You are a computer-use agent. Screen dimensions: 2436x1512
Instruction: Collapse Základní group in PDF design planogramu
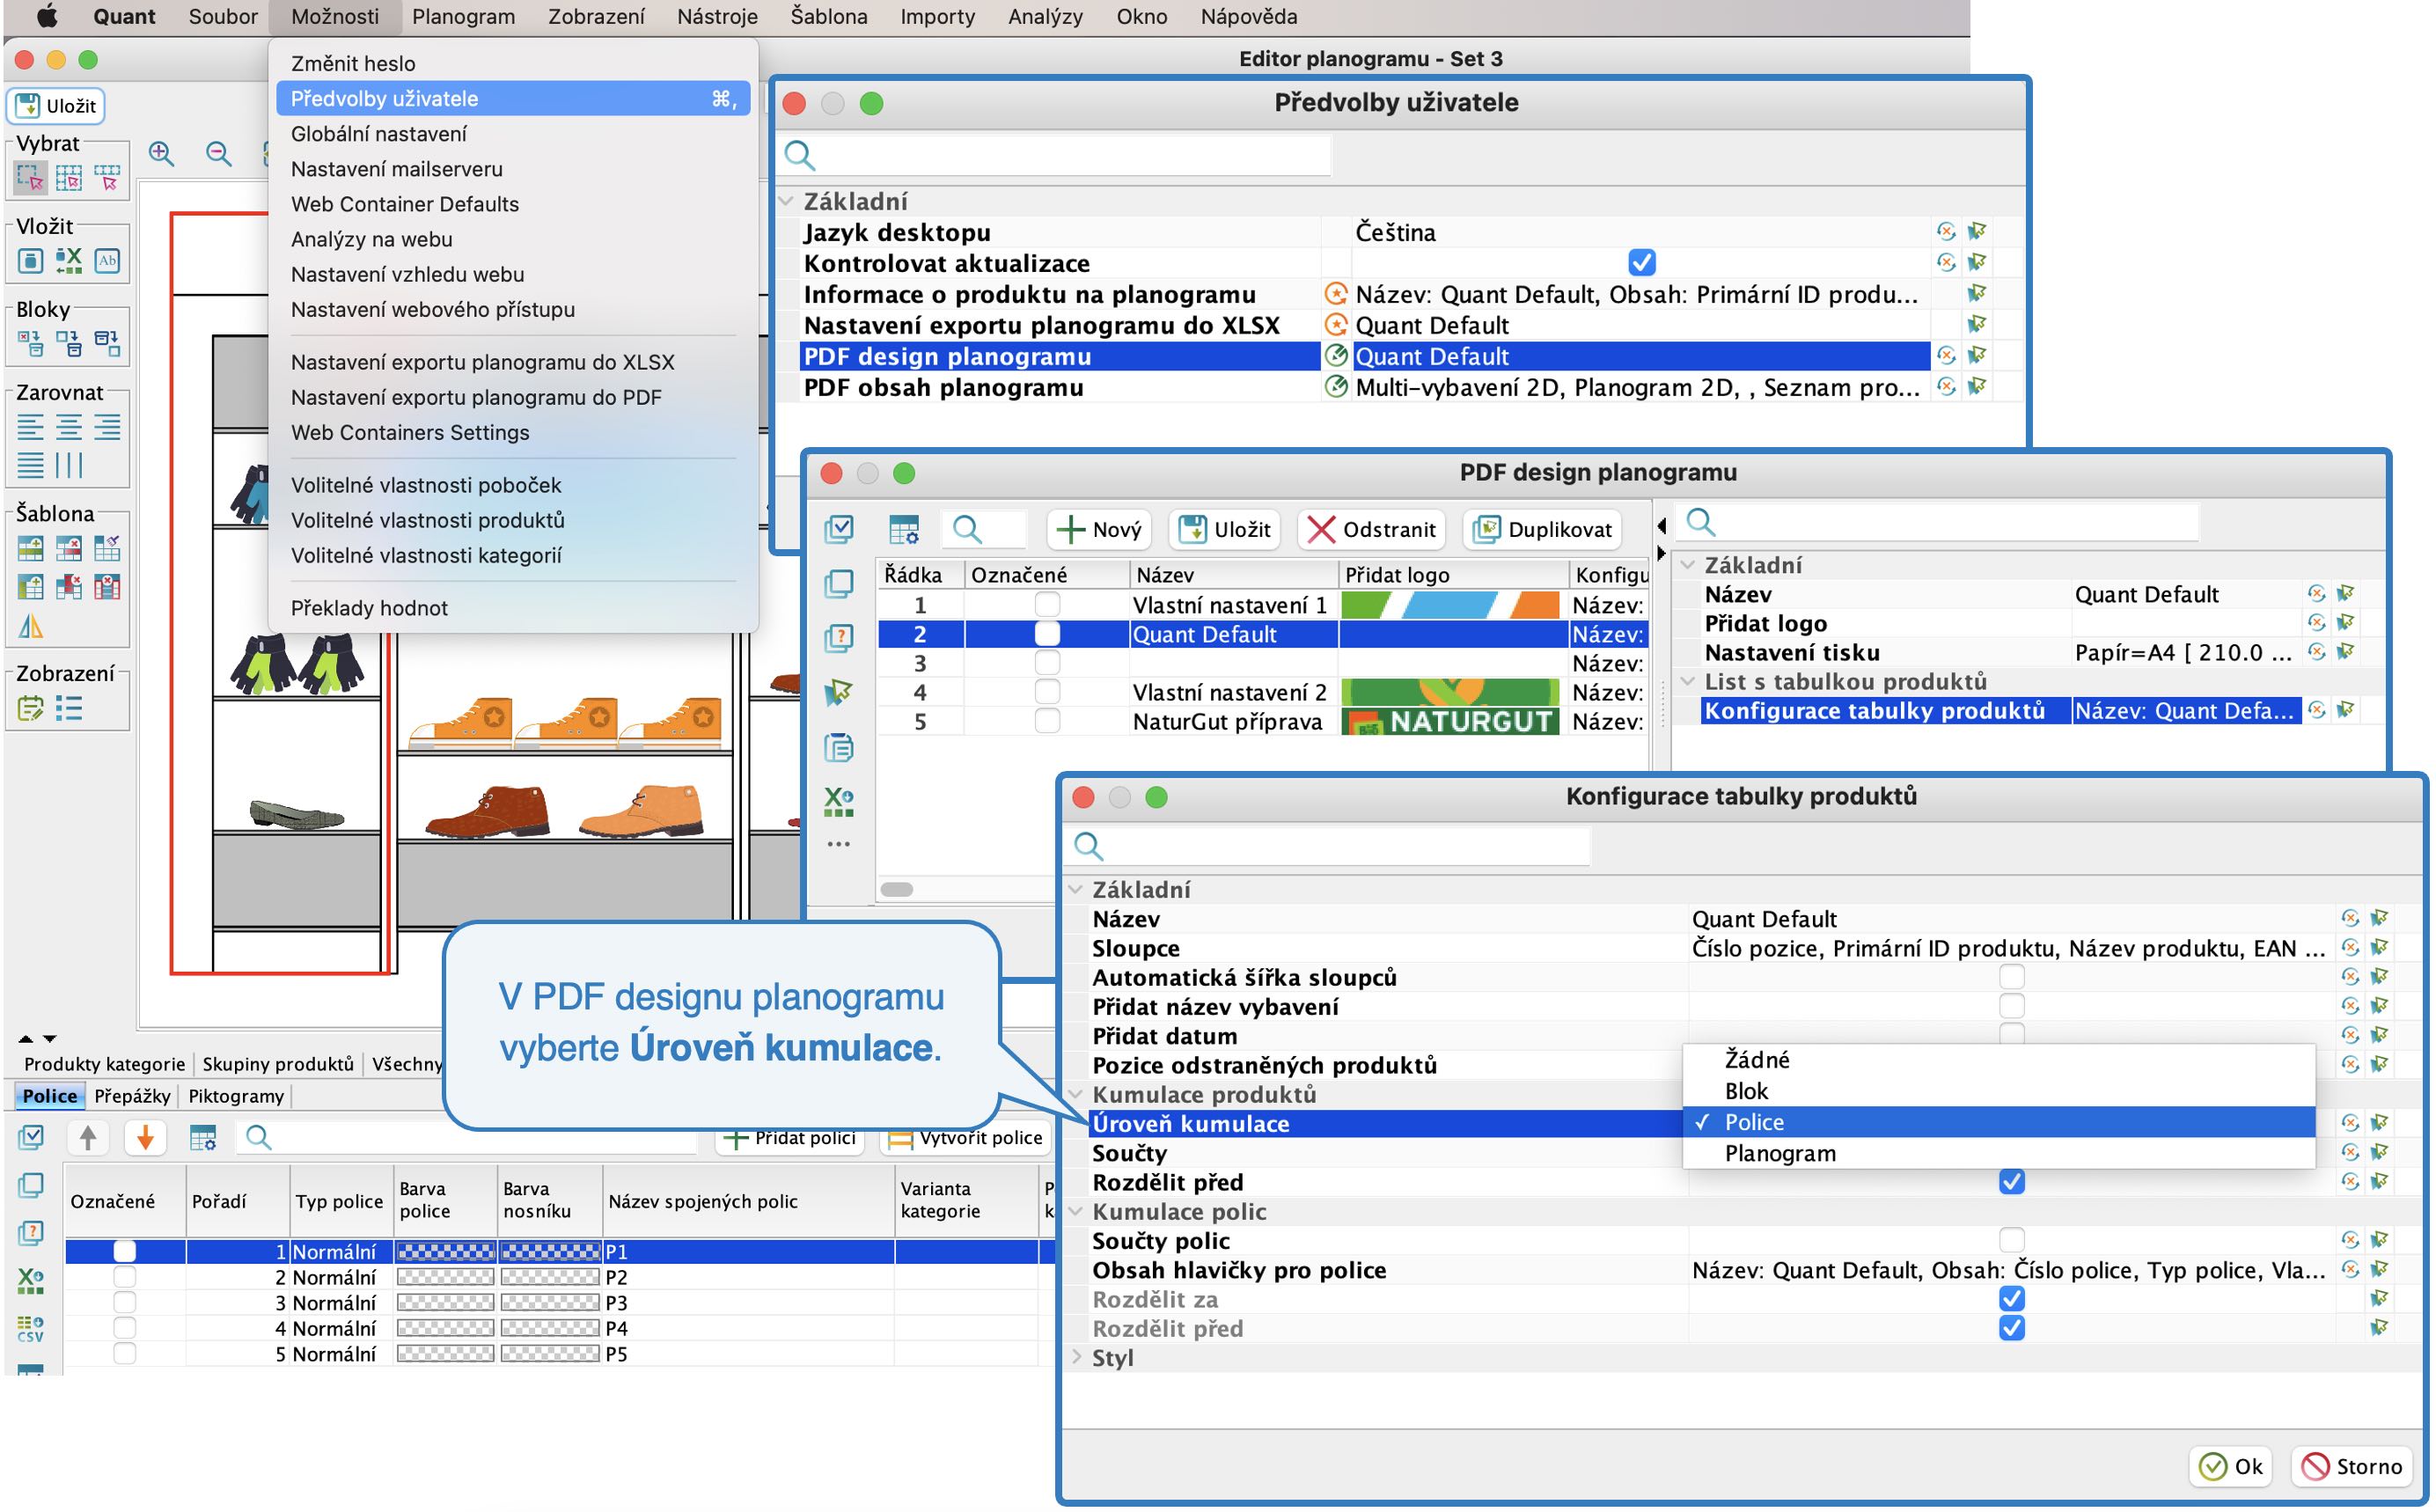click(1688, 566)
